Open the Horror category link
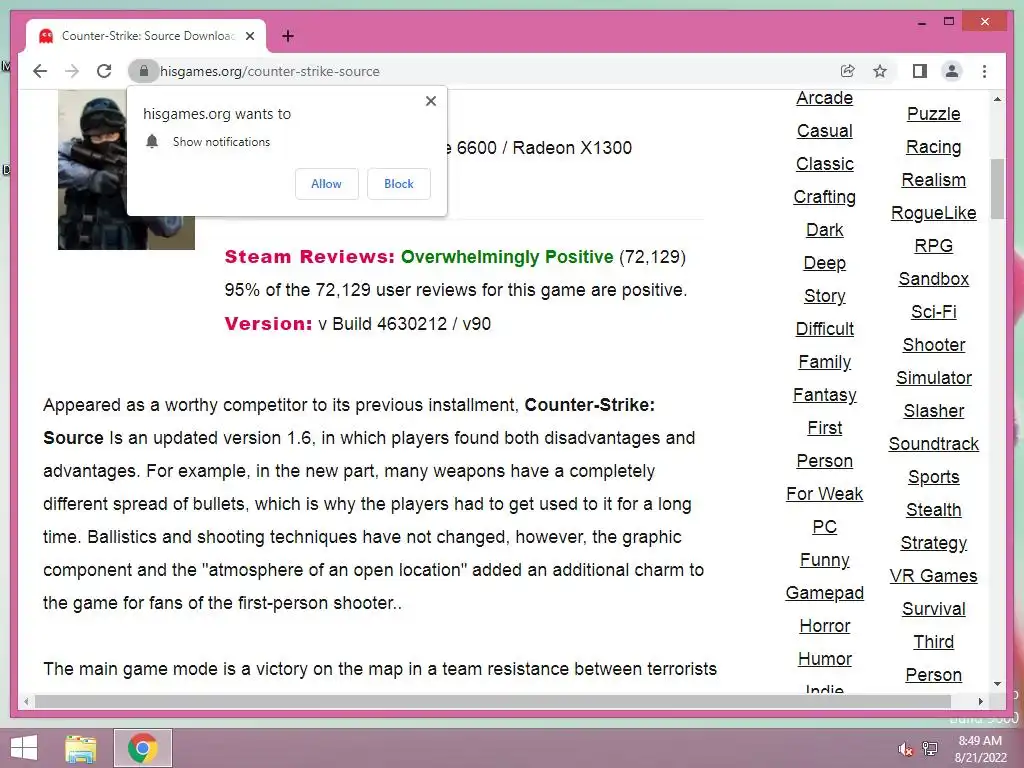 [x=824, y=626]
